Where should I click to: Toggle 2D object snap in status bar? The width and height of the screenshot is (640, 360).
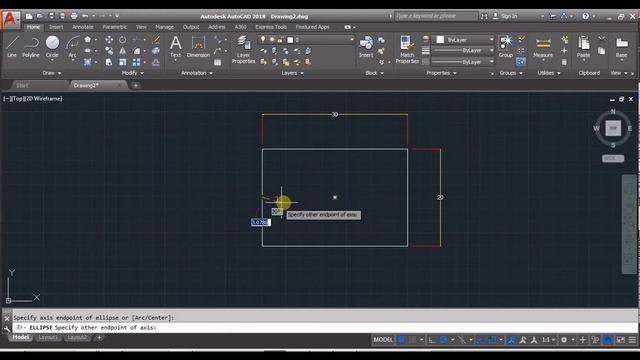pyautogui.click(x=492, y=340)
